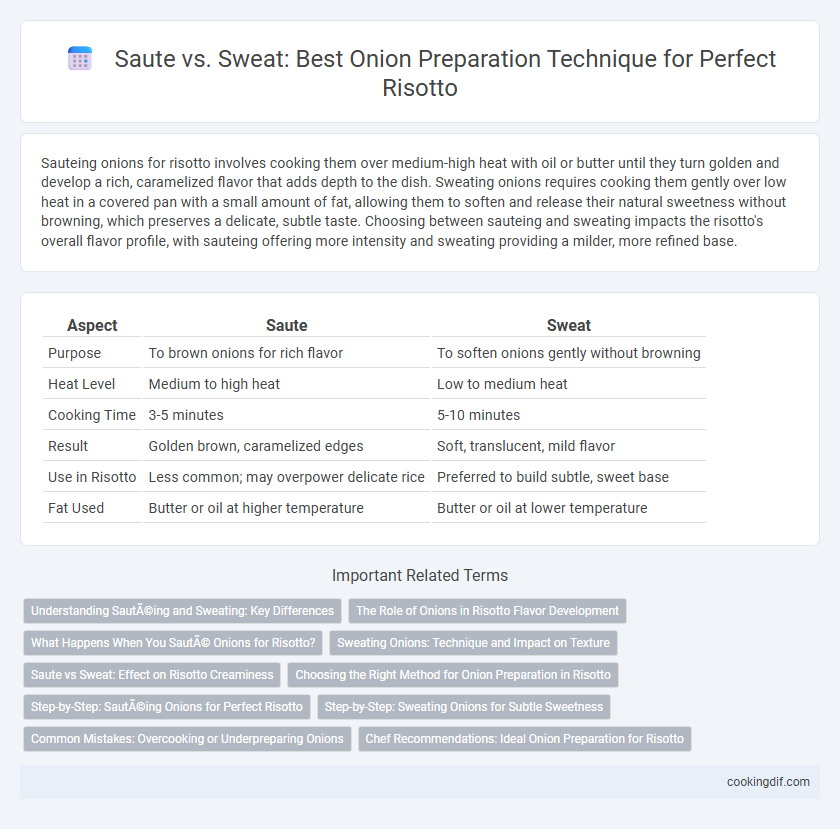
Task: Click 'Saute vs Sweat: Effect on Risotto Creaminess'
Action: (152, 675)
